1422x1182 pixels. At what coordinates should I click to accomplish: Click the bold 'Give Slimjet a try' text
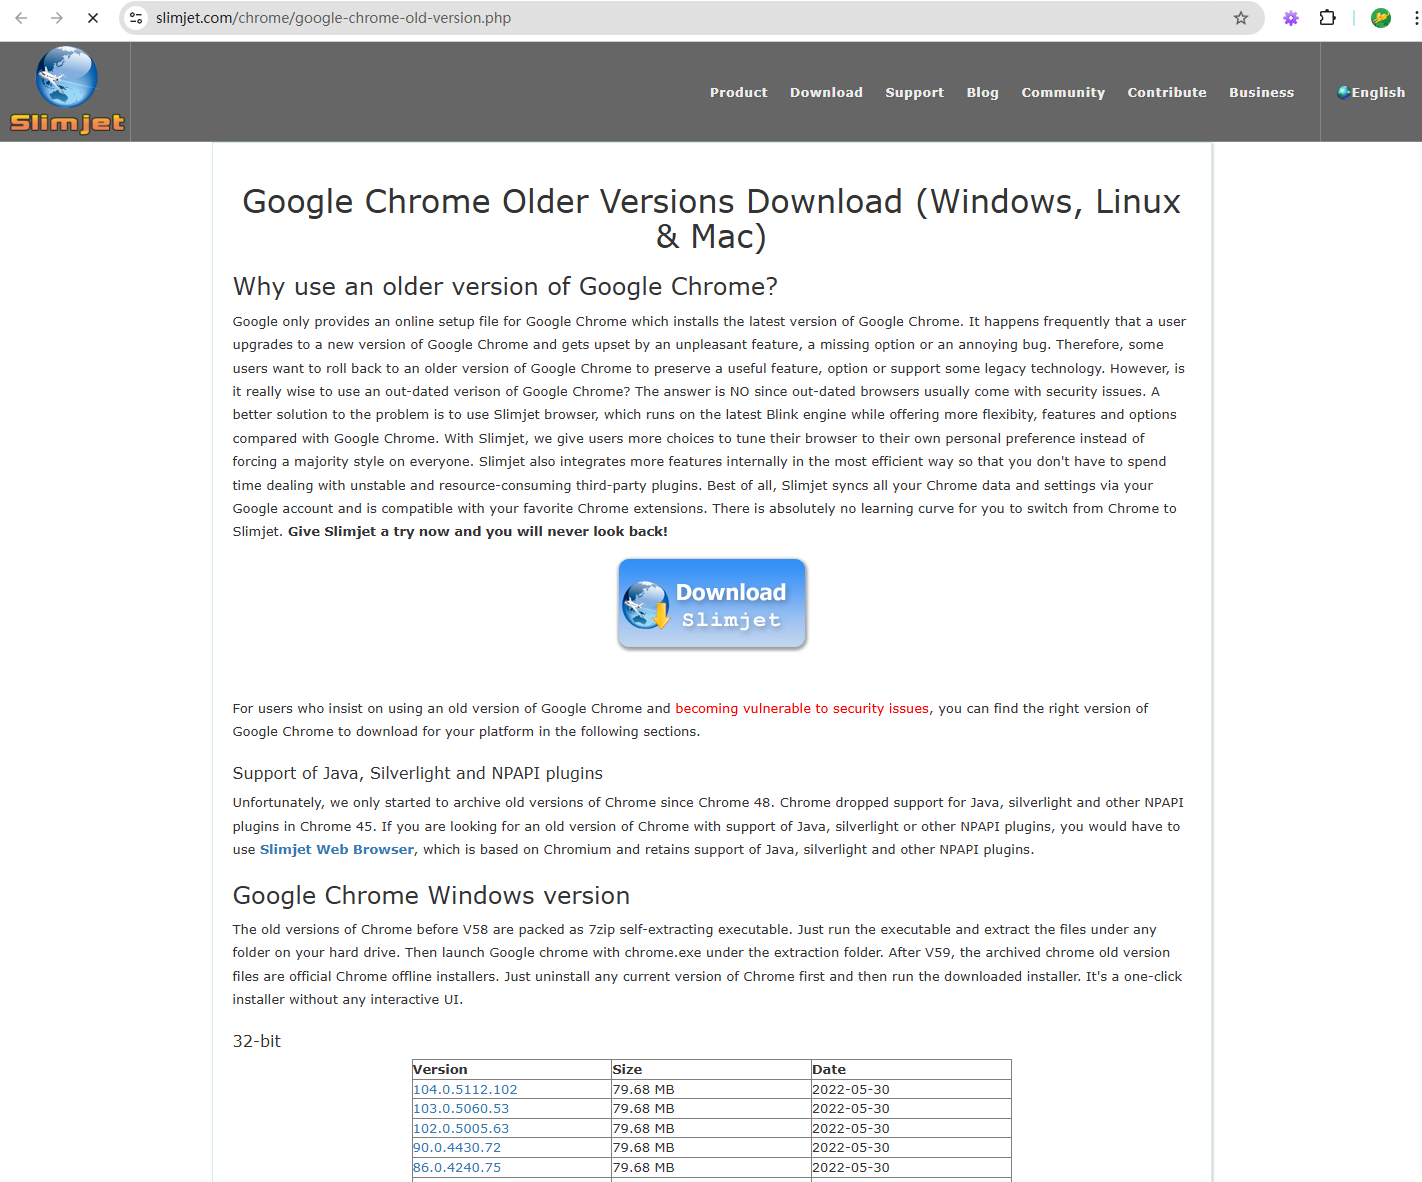(x=478, y=532)
